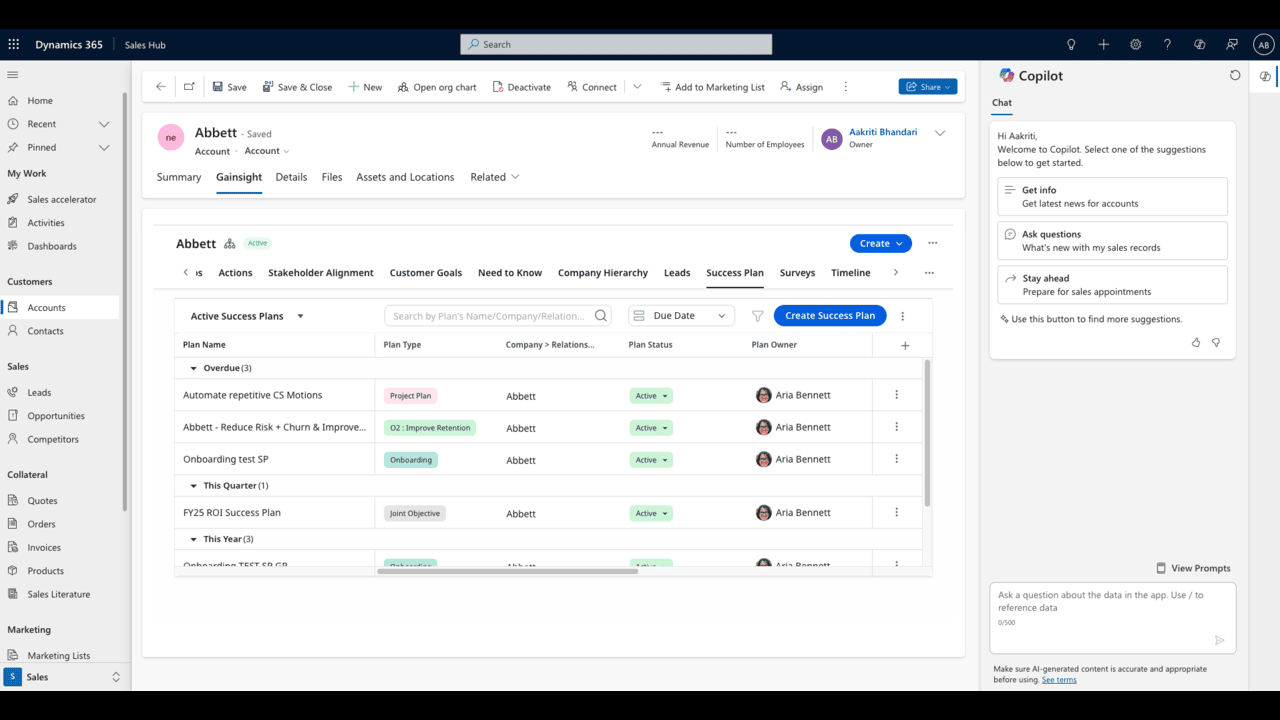The width and height of the screenshot is (1280, 720).
Task: Click the sparkle icon to find more suggestions
Action: point(1004,319)
